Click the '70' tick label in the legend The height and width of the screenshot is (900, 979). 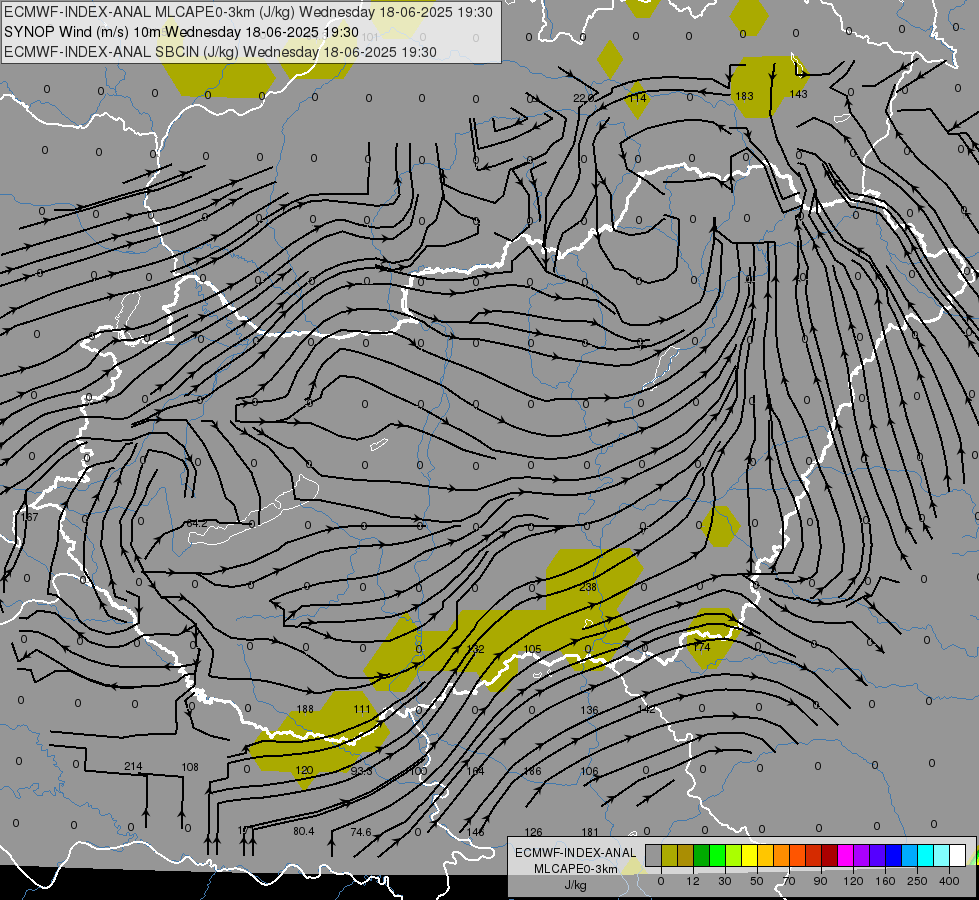click(x=789, y=881)
